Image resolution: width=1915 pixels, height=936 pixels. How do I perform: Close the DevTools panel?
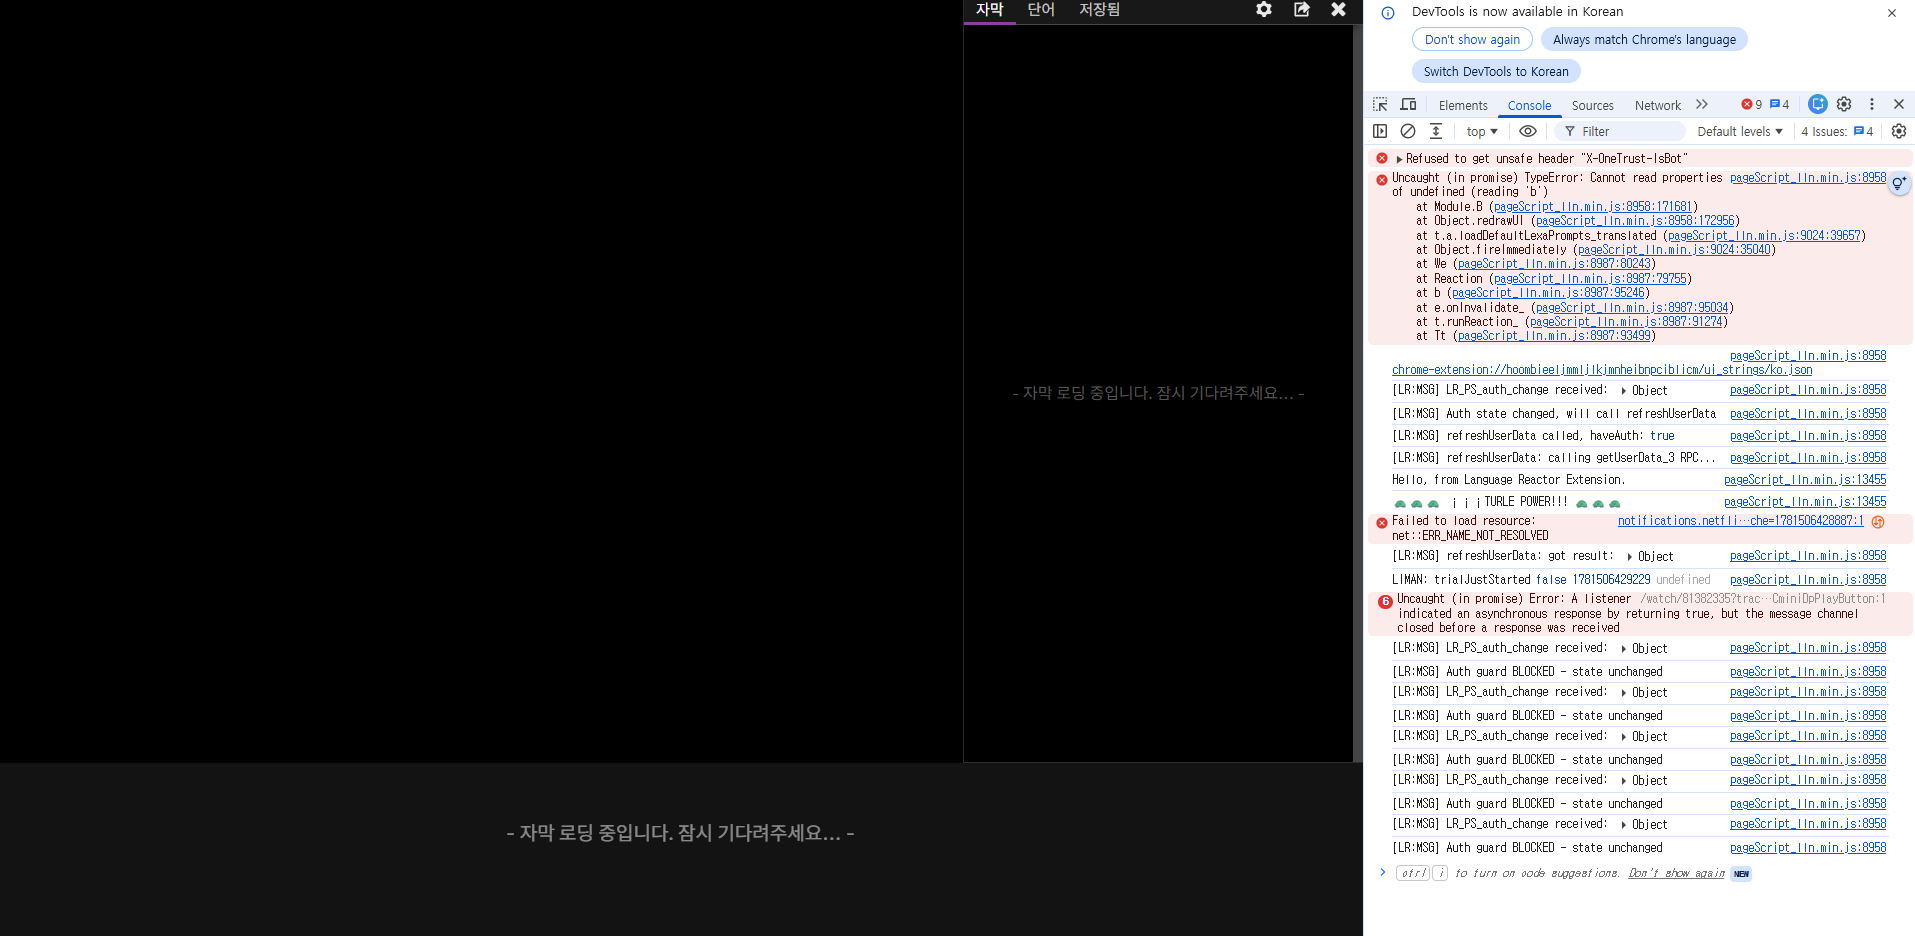click(x=1899, y=104)
